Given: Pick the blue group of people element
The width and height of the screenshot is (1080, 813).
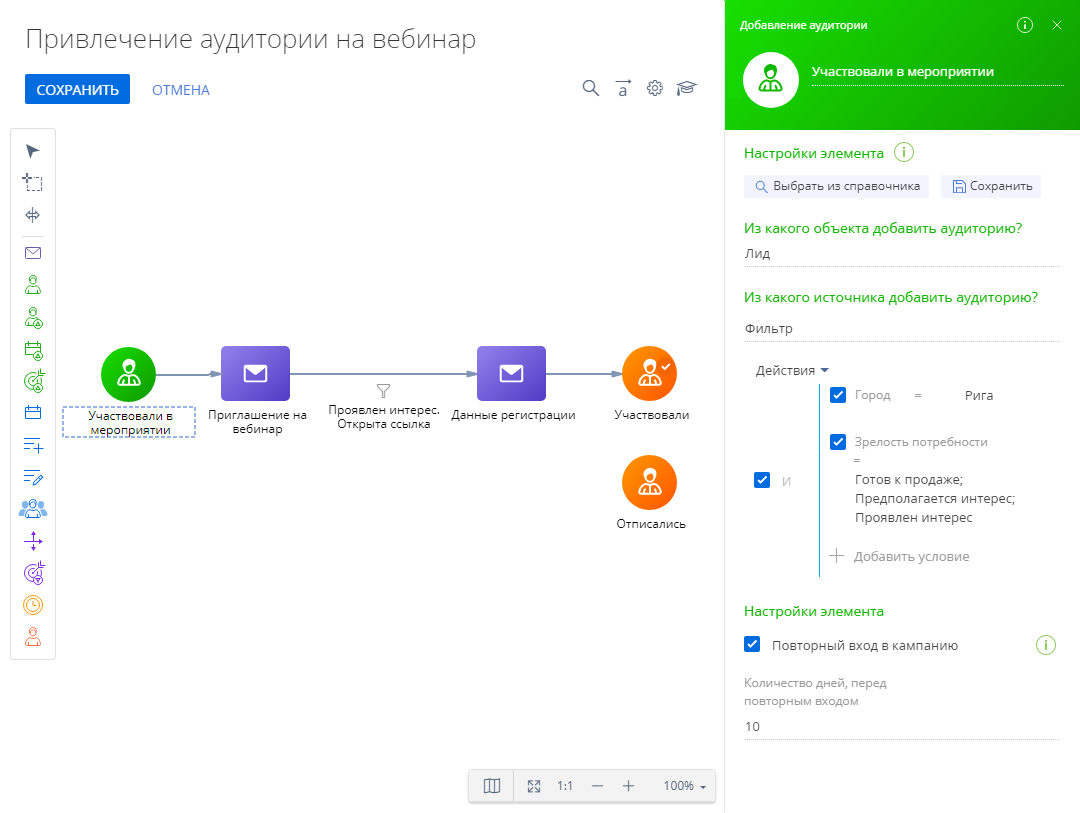Looking at the screenshot, I should tap(33, 509).
